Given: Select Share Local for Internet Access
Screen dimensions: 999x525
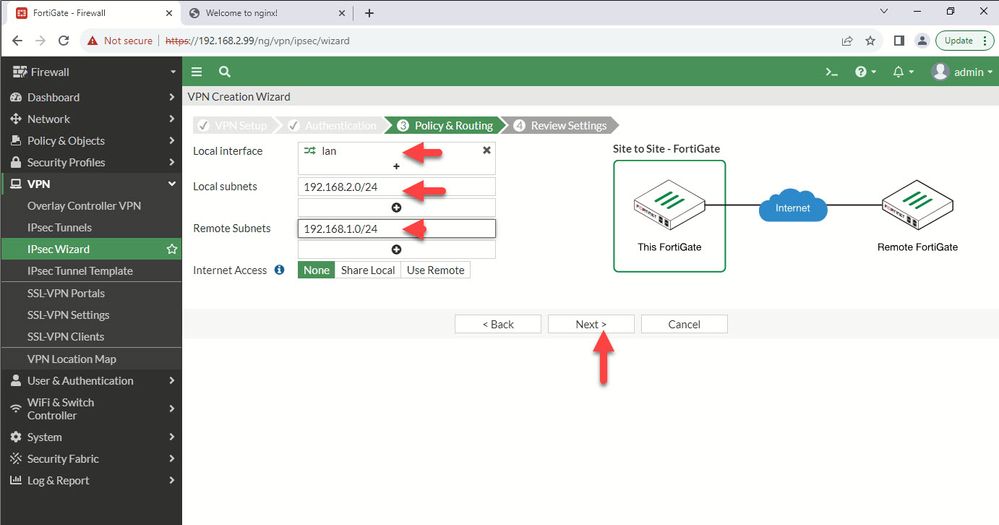Looking at the screenshot, I should click(368, 270).
